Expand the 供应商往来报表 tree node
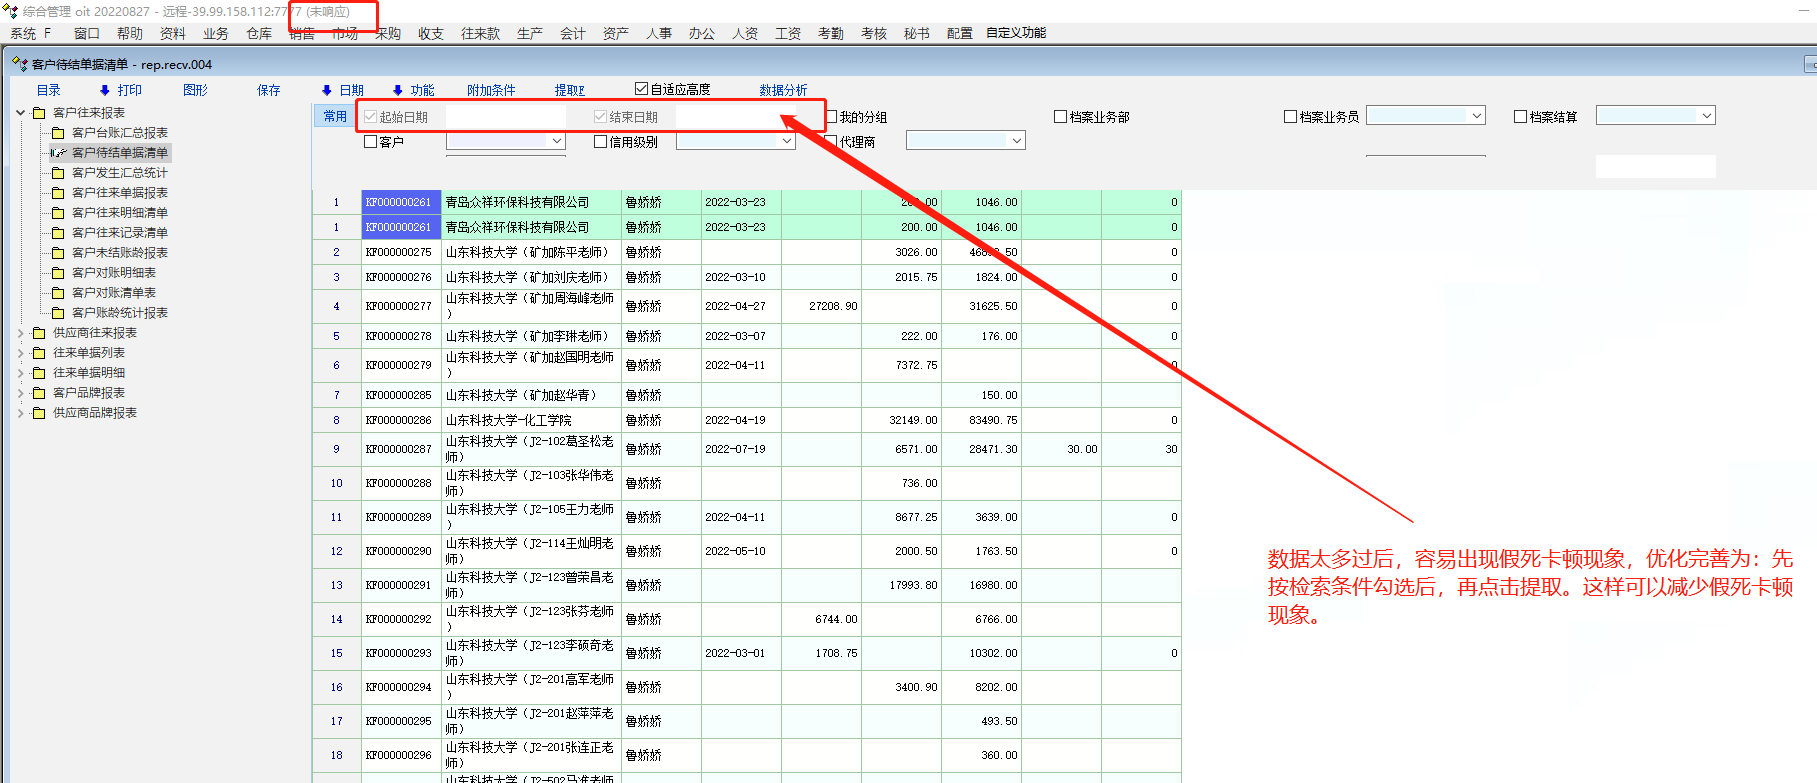The width and height of the screenshot is (1817, 783). [21, 333]
